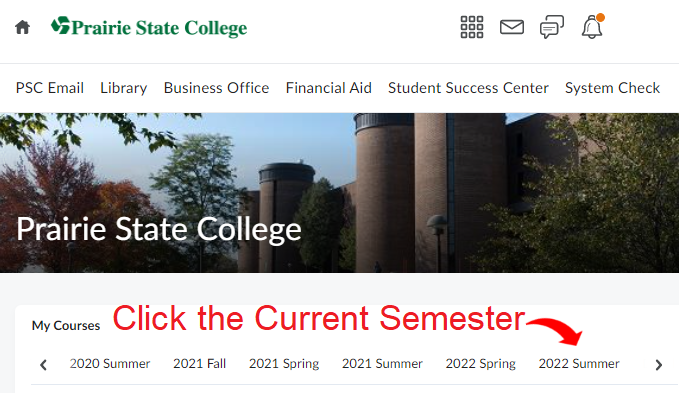This screenshot has width=679, height=393.
Task: Switch to the 2021 Summer tab
Action: click(x=382, y=364)
